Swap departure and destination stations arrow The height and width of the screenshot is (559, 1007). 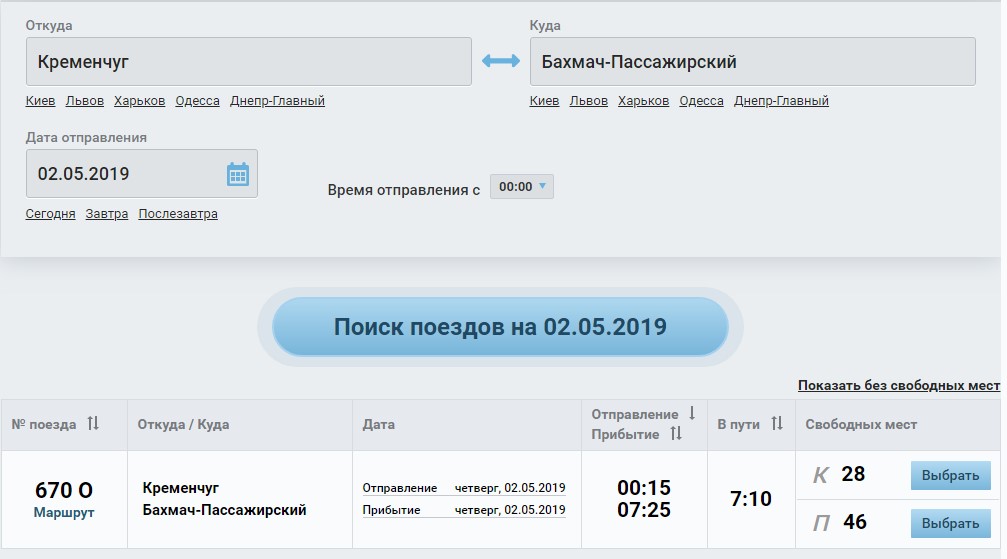coord(501,61)
